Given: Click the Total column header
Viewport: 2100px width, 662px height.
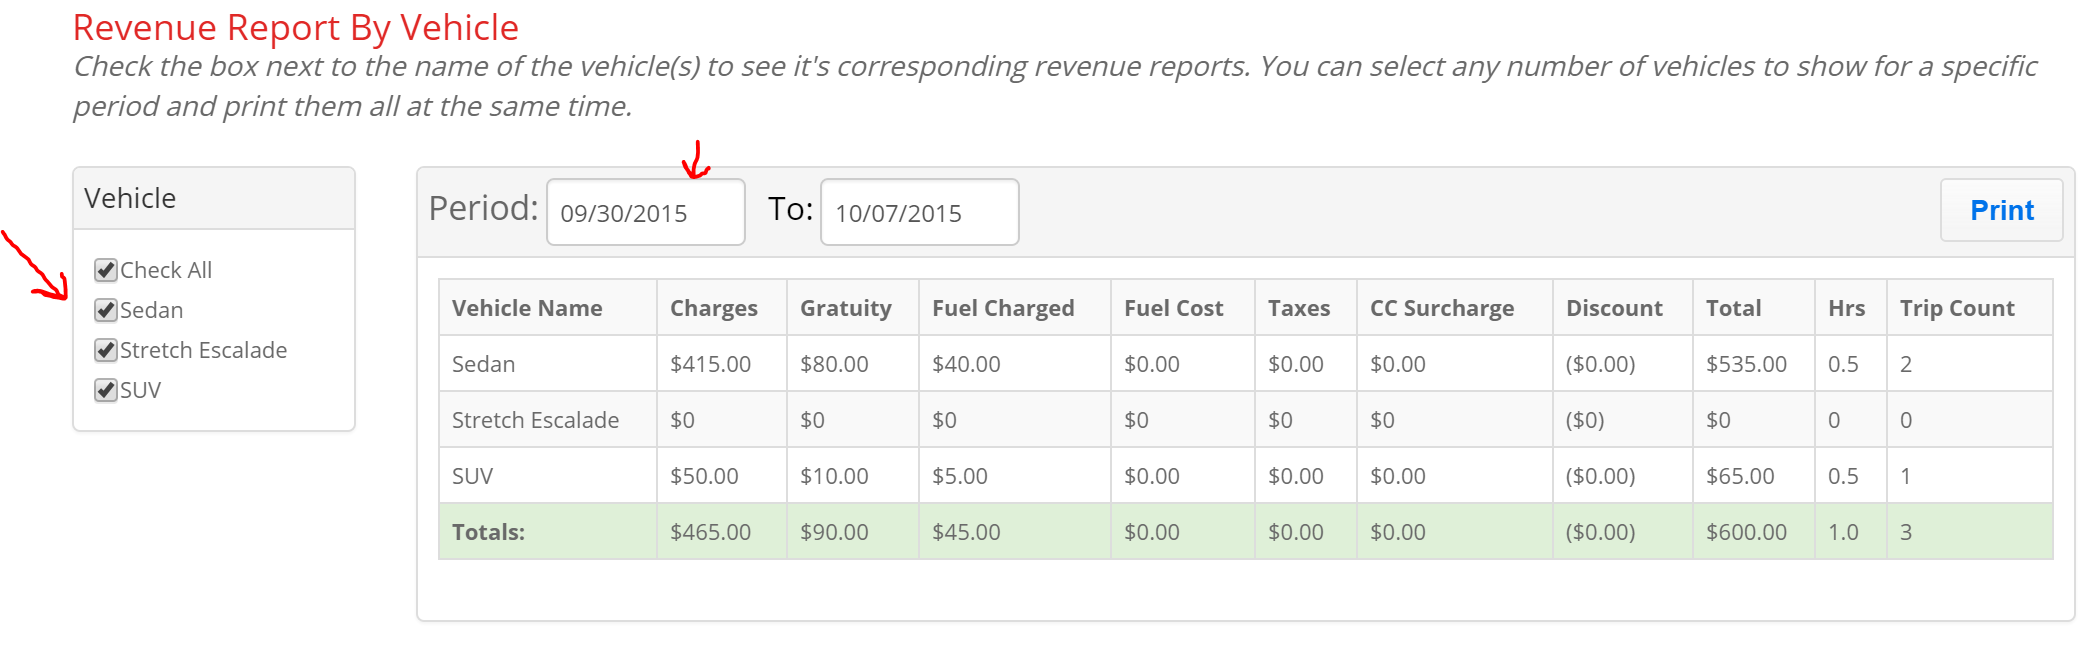Looking at the screenshot, I should [1733, 308].
